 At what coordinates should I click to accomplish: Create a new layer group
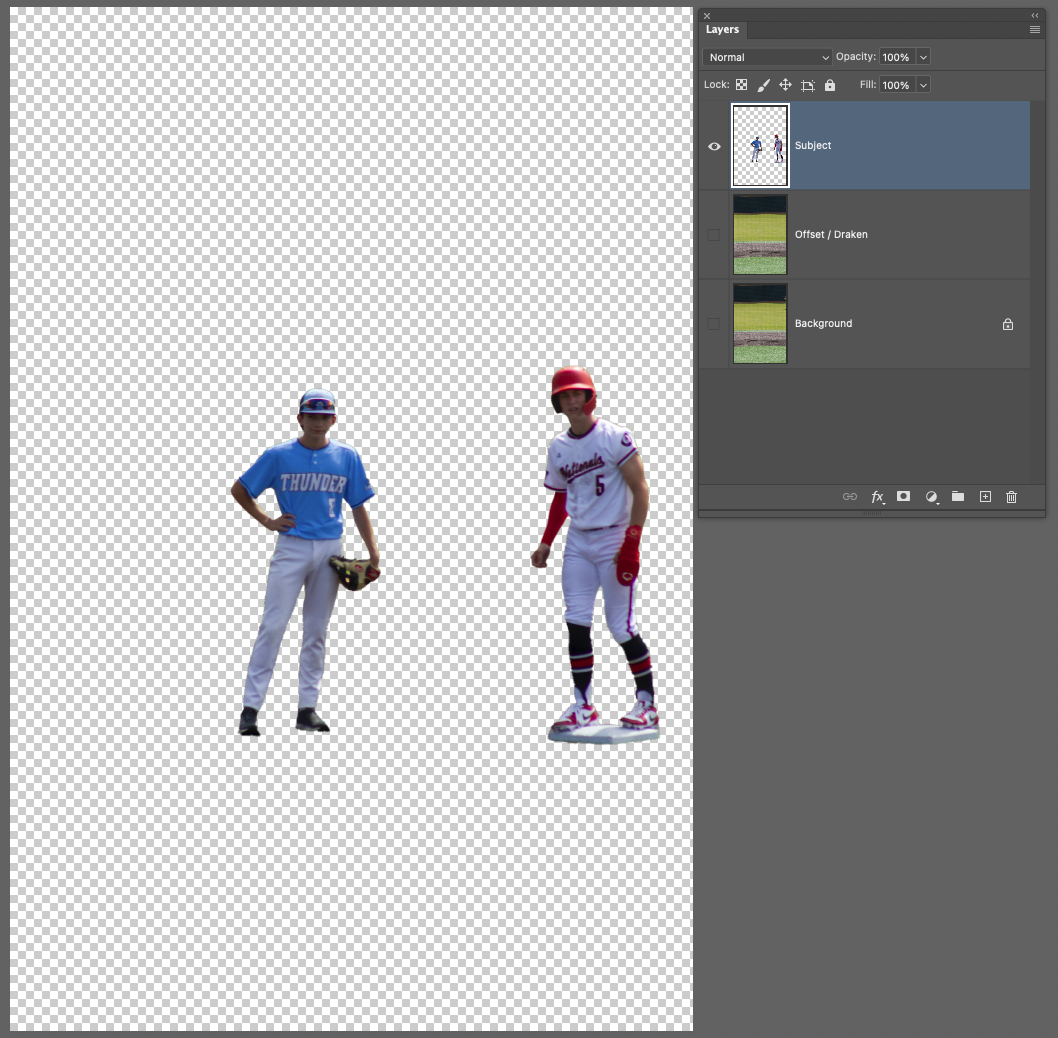click(x=957, y=496)
